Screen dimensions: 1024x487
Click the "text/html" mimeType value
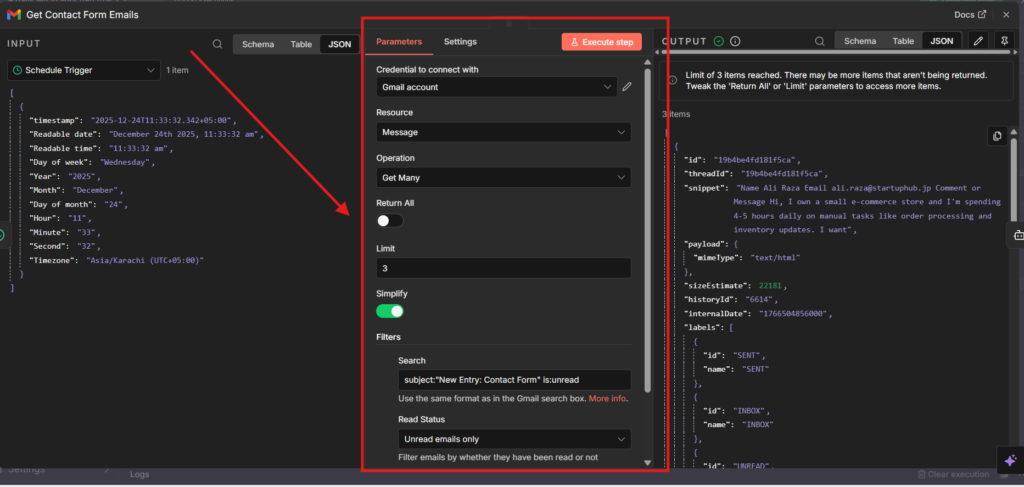click(x=775, y=258)
